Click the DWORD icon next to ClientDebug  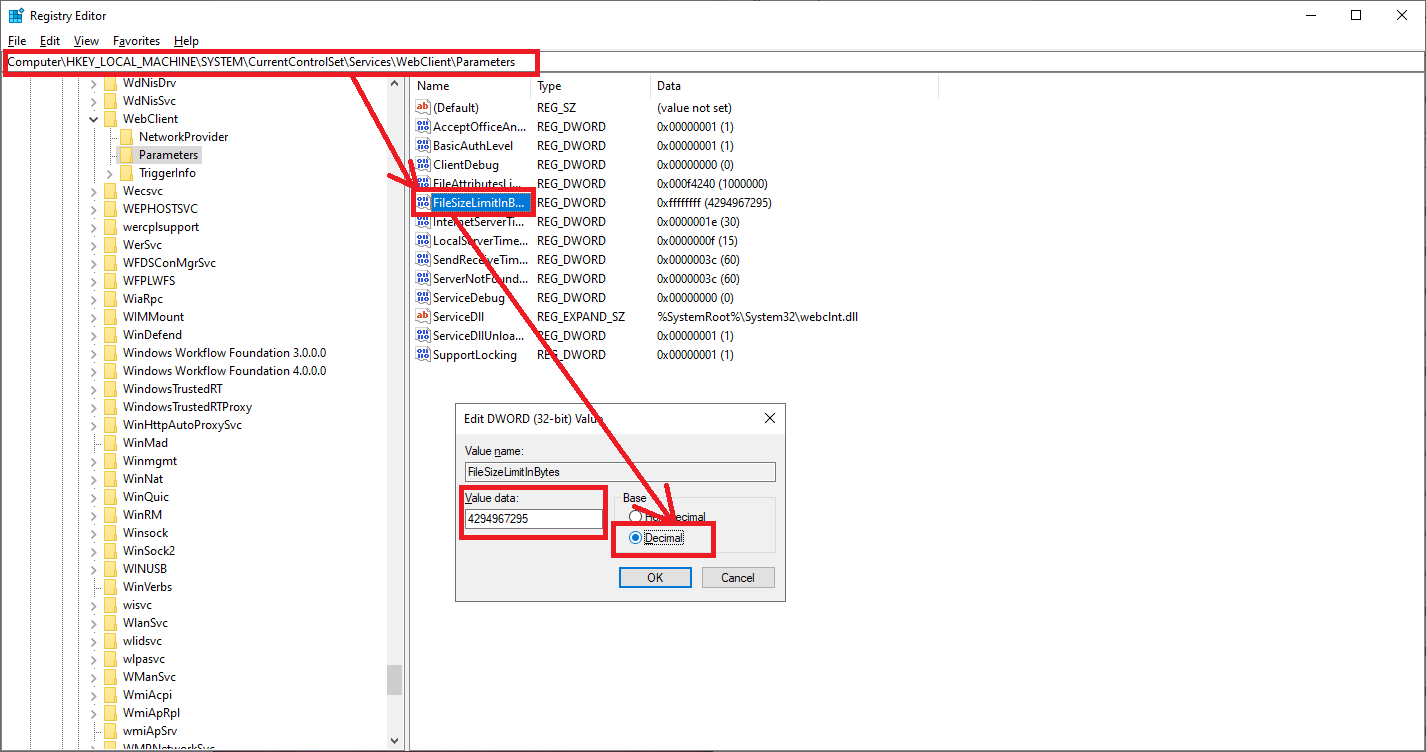point(422,165)
